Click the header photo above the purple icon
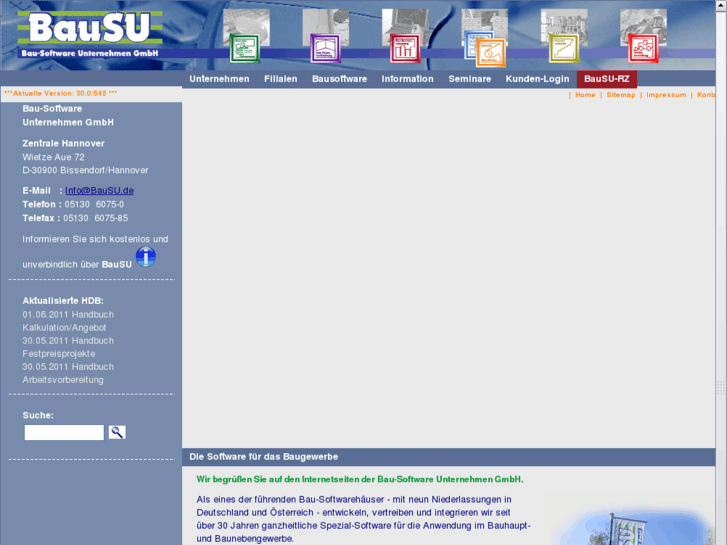 326,21
